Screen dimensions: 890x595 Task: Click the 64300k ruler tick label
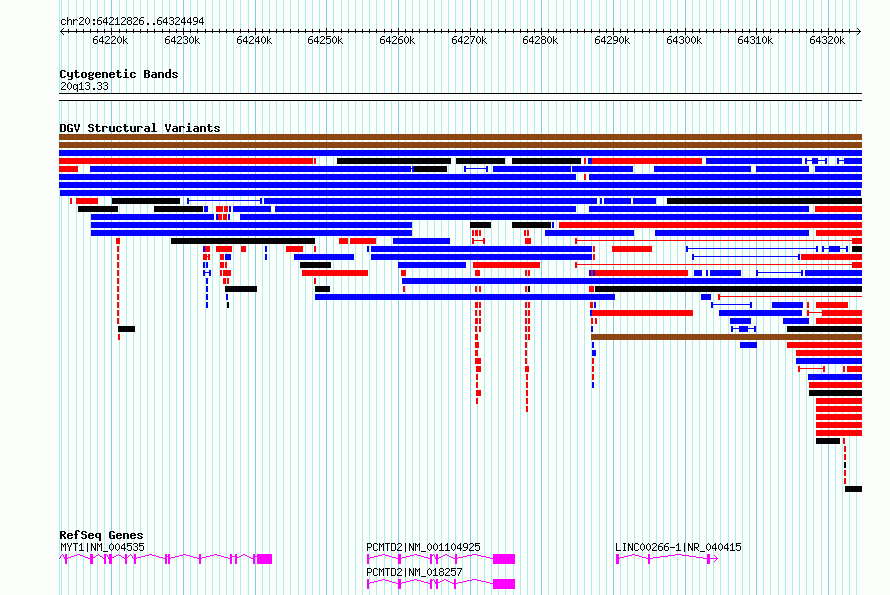click(x=684, y=40)
